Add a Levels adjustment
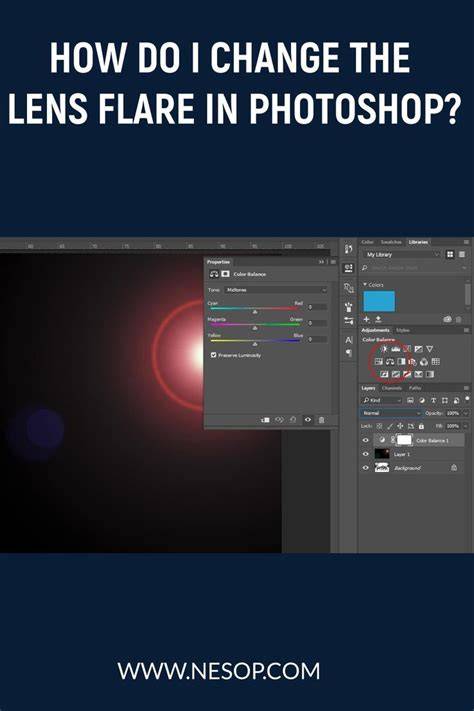 coord(396,349)
